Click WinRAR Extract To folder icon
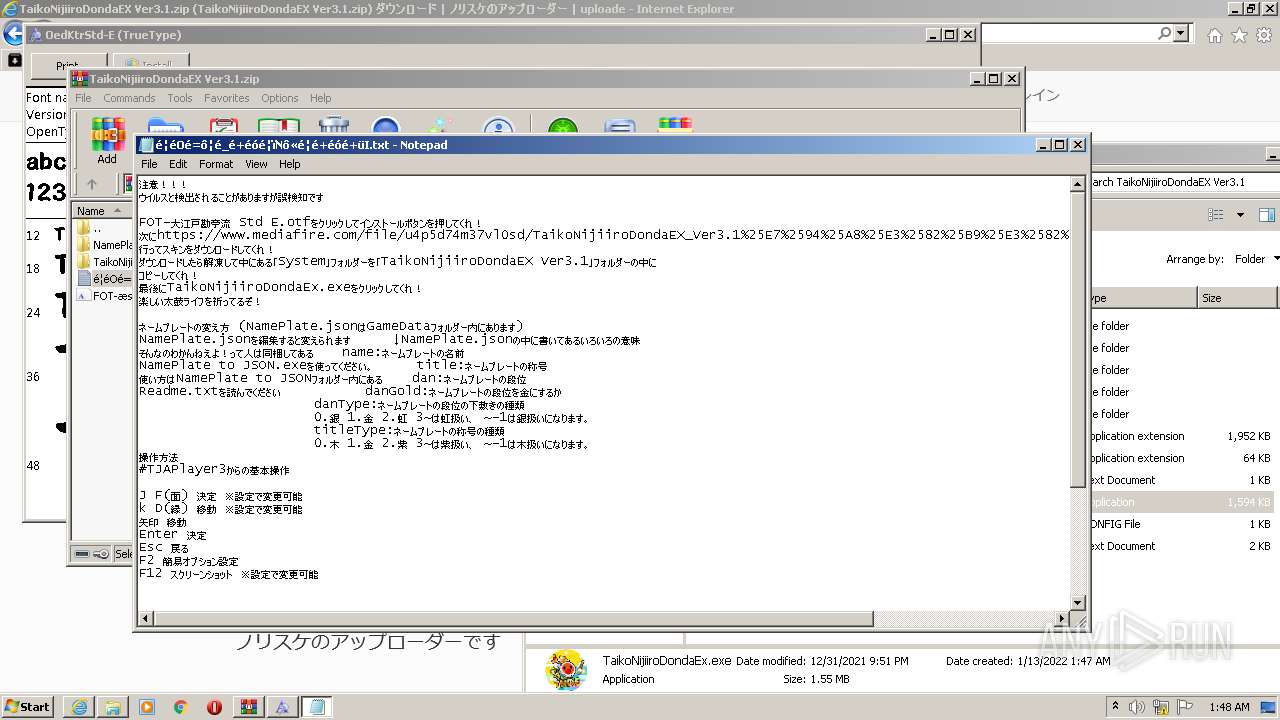 tap(165, 127)
